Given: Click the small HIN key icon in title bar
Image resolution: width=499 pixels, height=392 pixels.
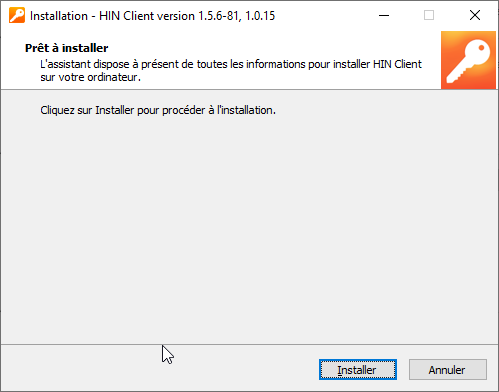Looking at the screenshot, I should (17, 15).
